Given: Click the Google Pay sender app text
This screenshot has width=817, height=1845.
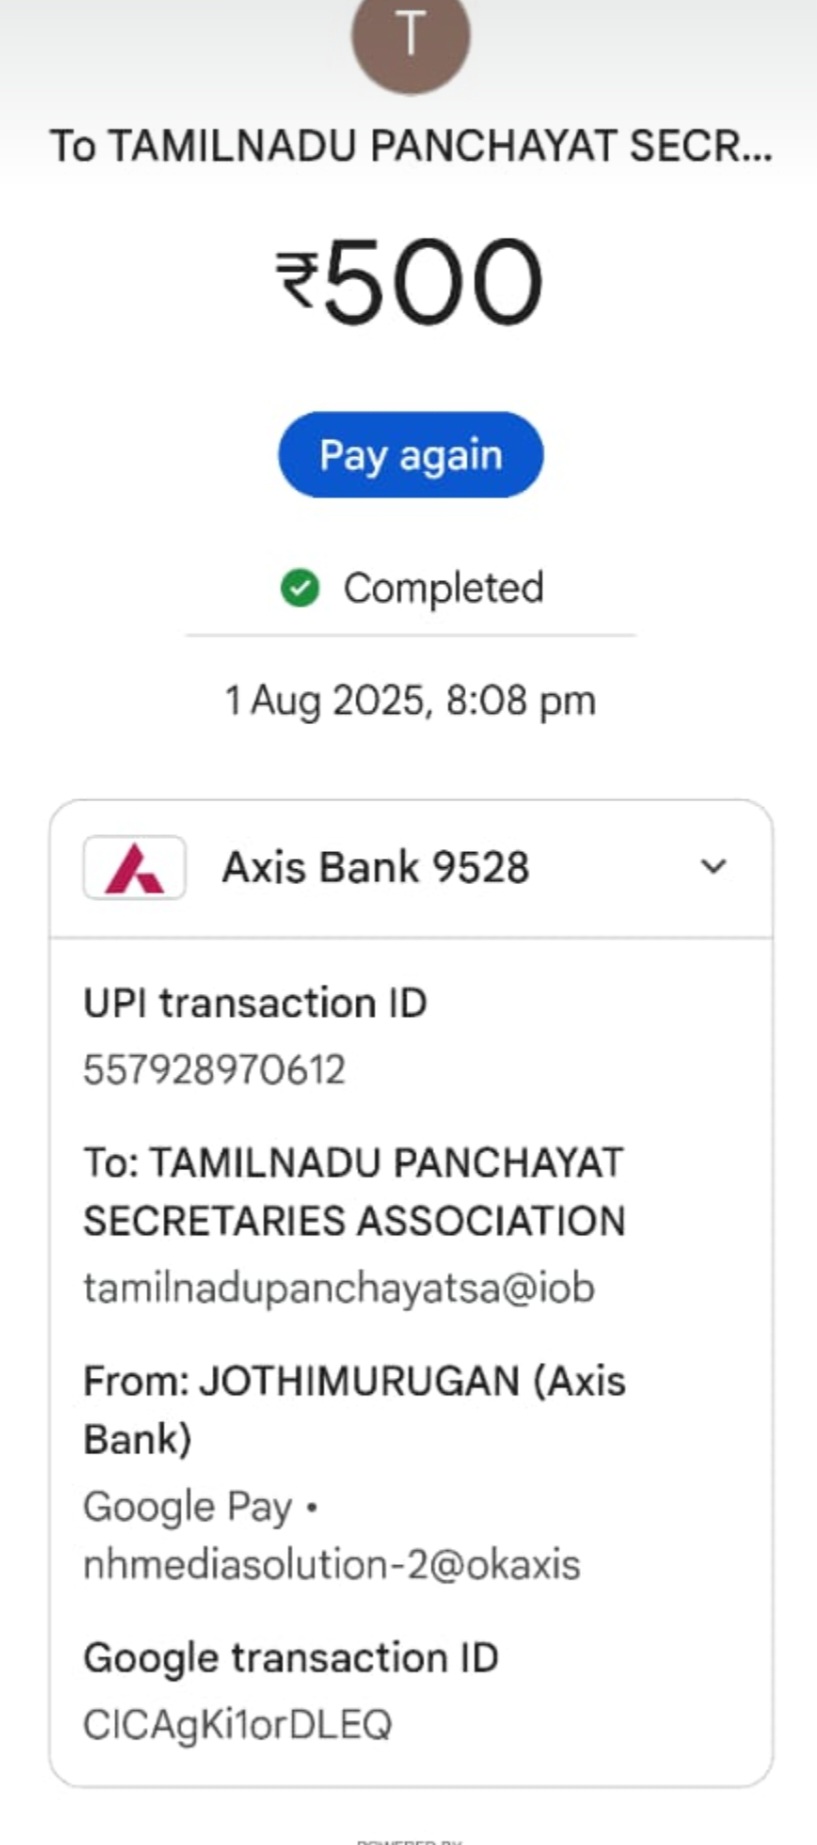Looking at the screenshot, I should click(x=188, y=1507).
